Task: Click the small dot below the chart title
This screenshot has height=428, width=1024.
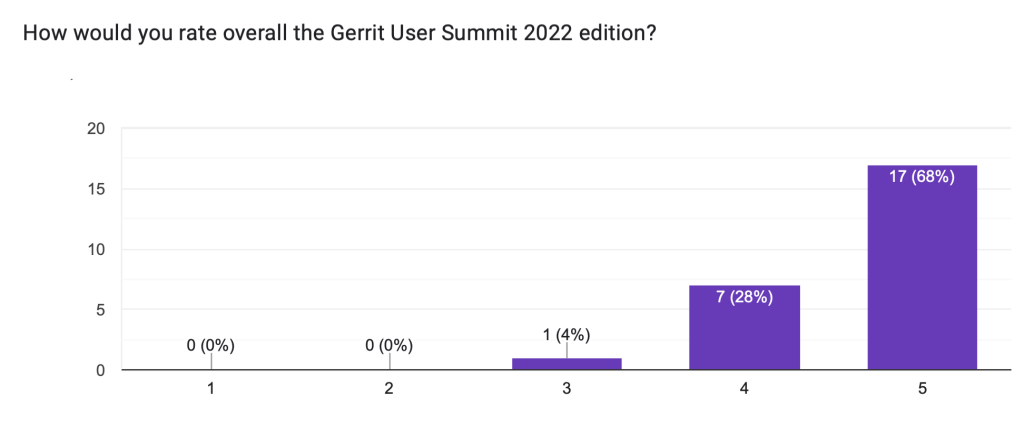Action: [x=71, y=78]
